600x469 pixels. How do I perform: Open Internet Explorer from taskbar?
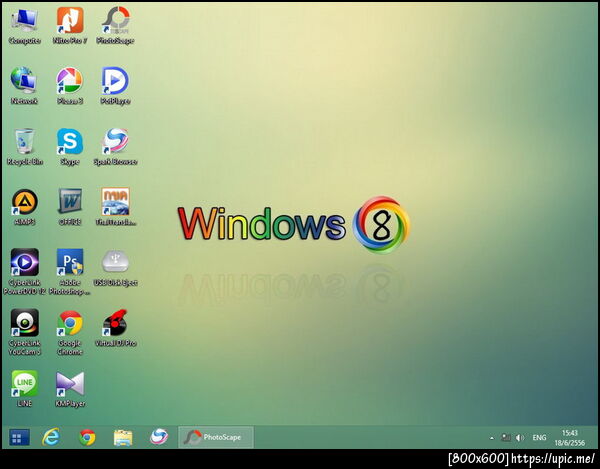(51, 437)
